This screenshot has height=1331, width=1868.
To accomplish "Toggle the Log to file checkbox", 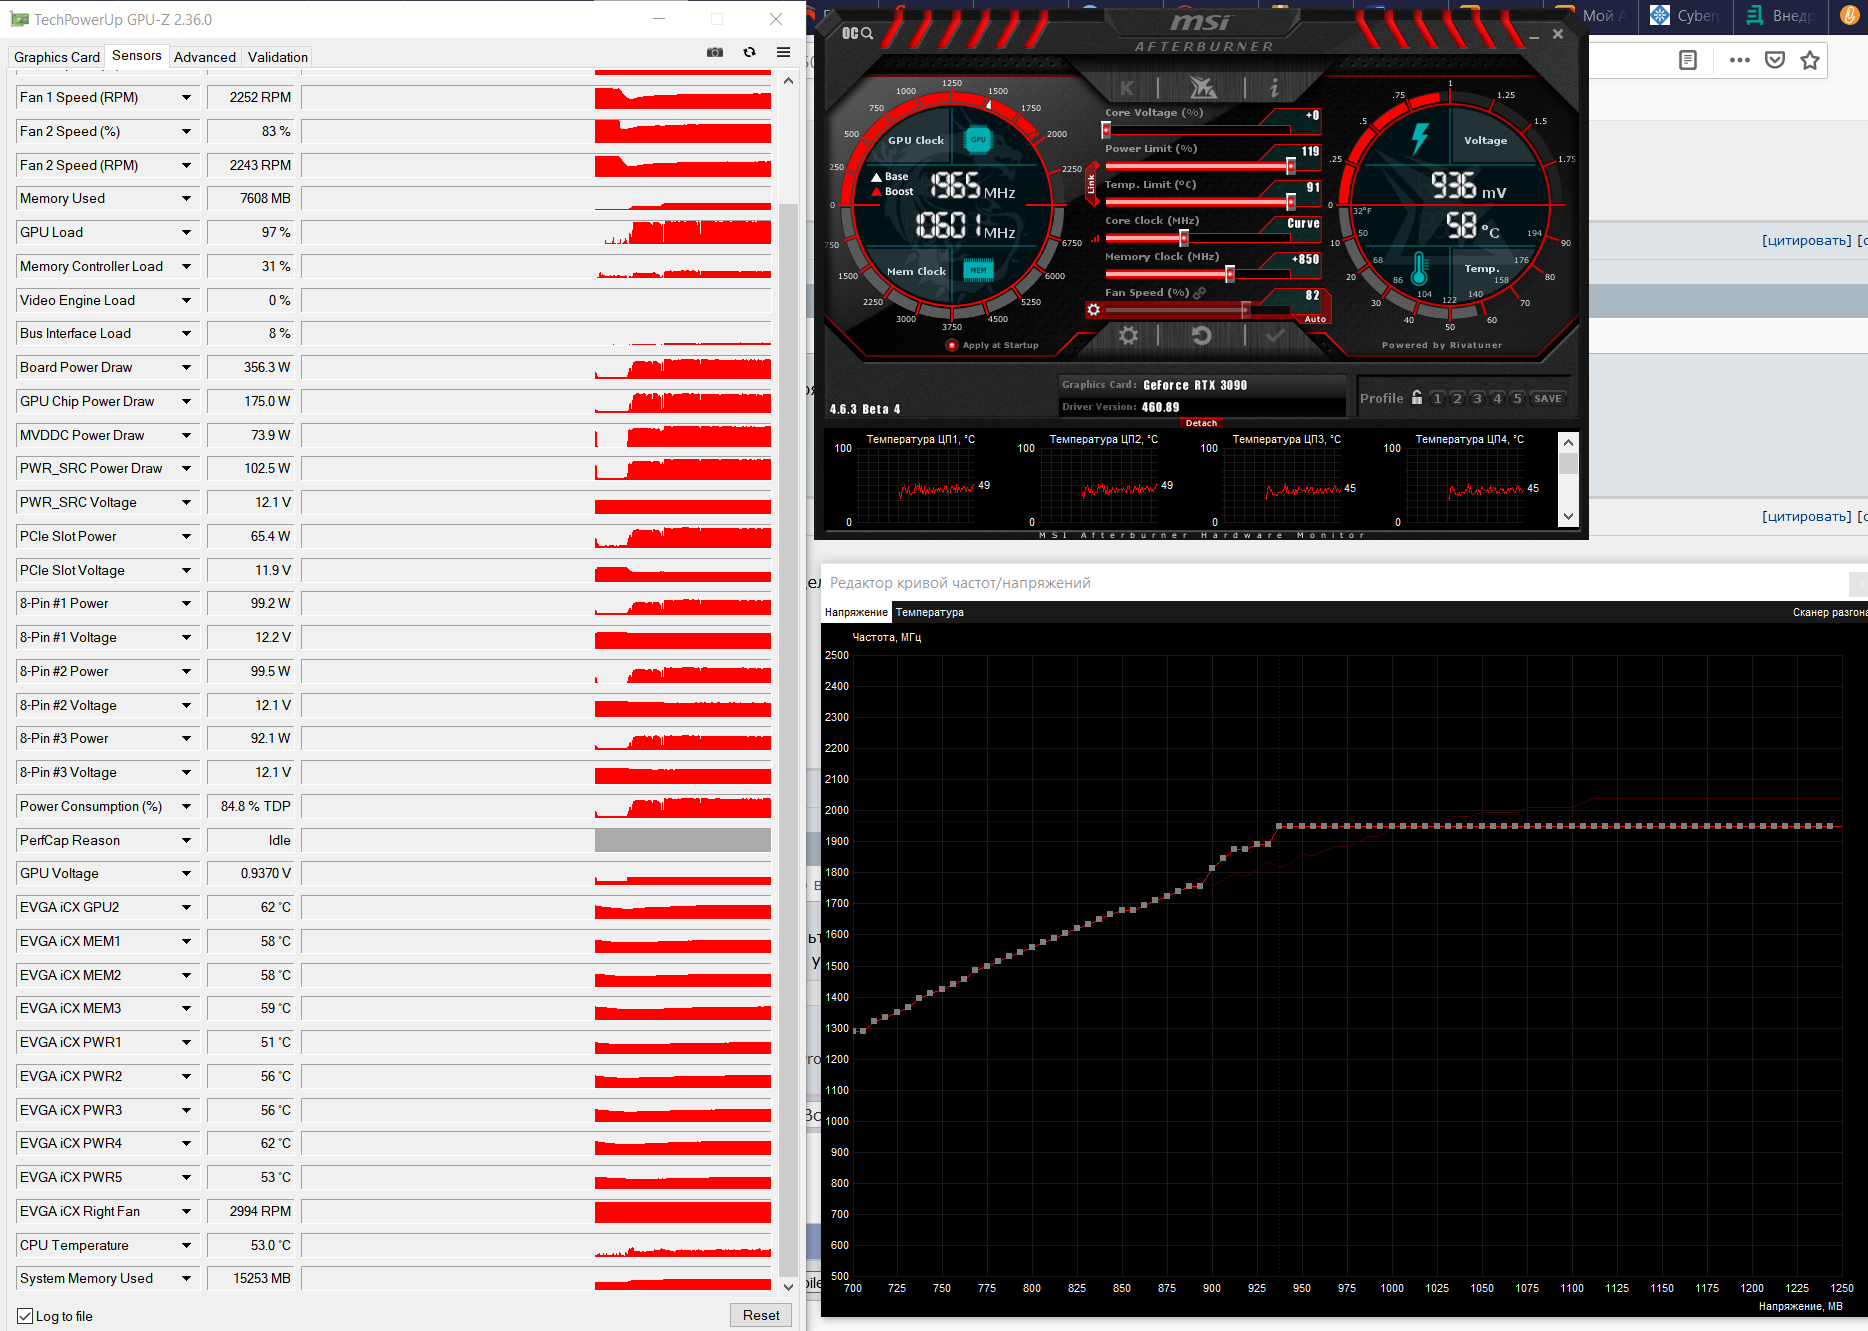I will click(26, 1316).
